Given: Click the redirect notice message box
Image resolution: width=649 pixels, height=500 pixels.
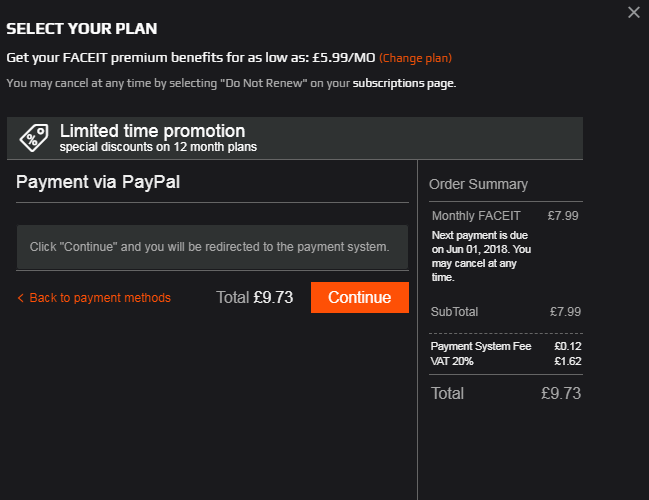Looking at the screenshot, I should pos(212,246).
